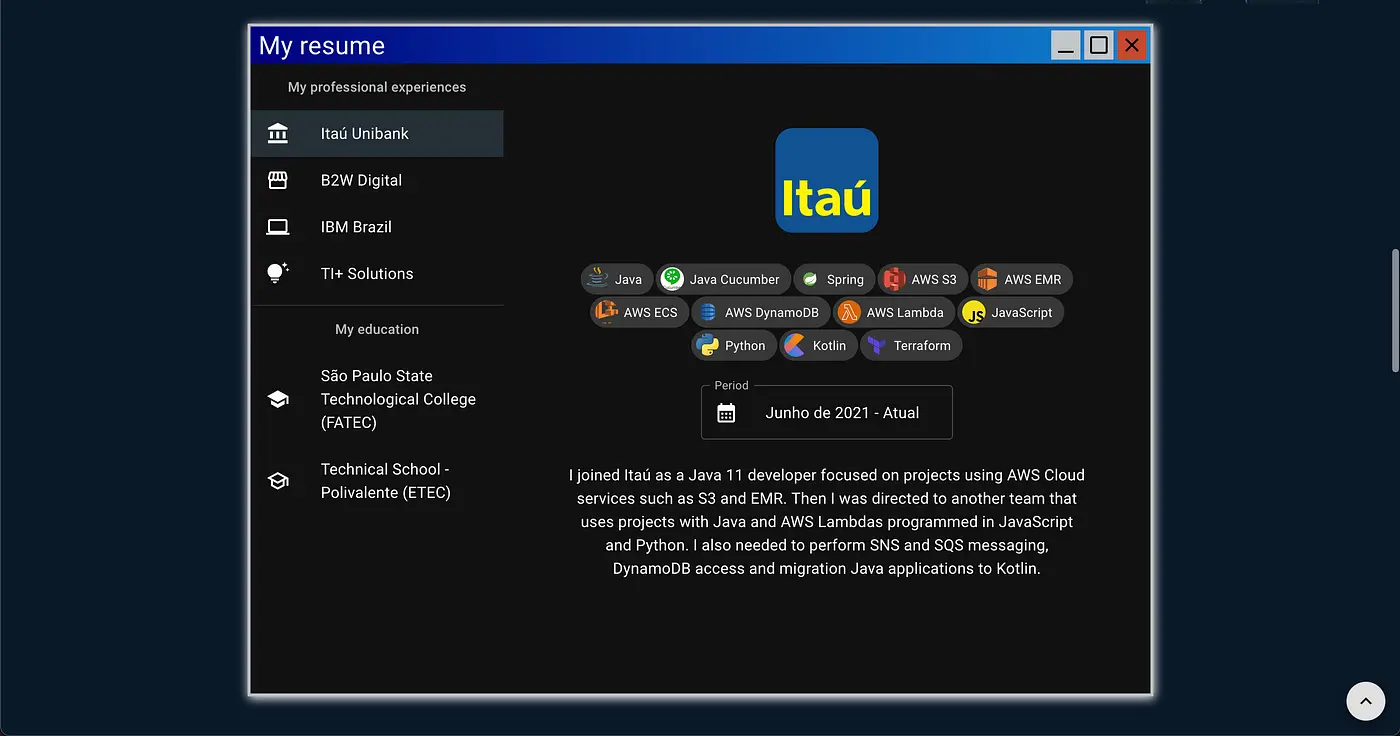
Task: Click the laptop icon beside IBM Brazil
Action: pyautogui.click(x=278, y=227)
